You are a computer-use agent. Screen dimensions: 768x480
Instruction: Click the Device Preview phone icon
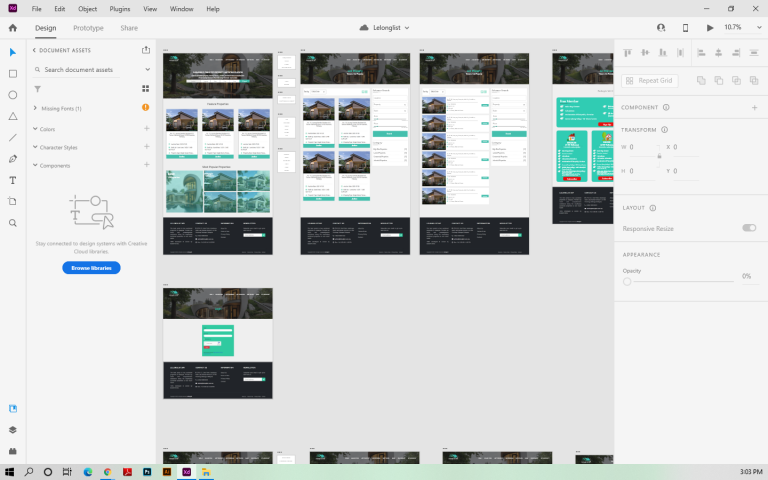pos(685,28)
